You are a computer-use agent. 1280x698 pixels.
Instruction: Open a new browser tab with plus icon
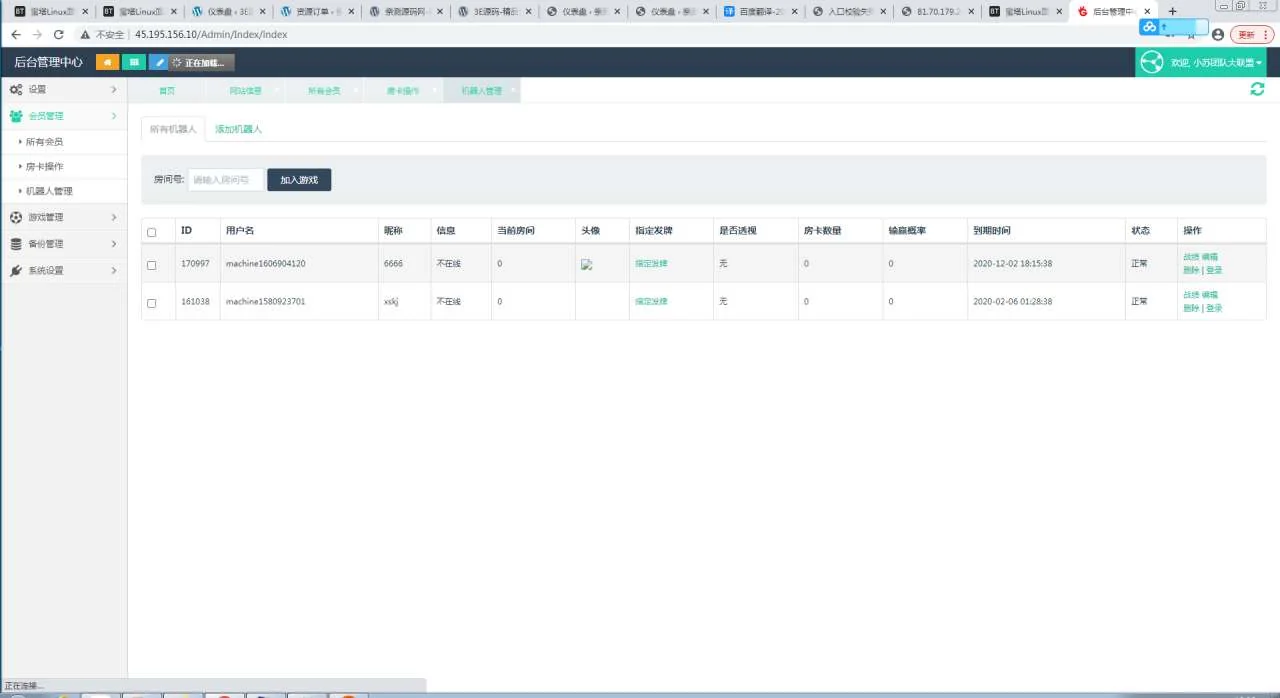(1173, 11)
